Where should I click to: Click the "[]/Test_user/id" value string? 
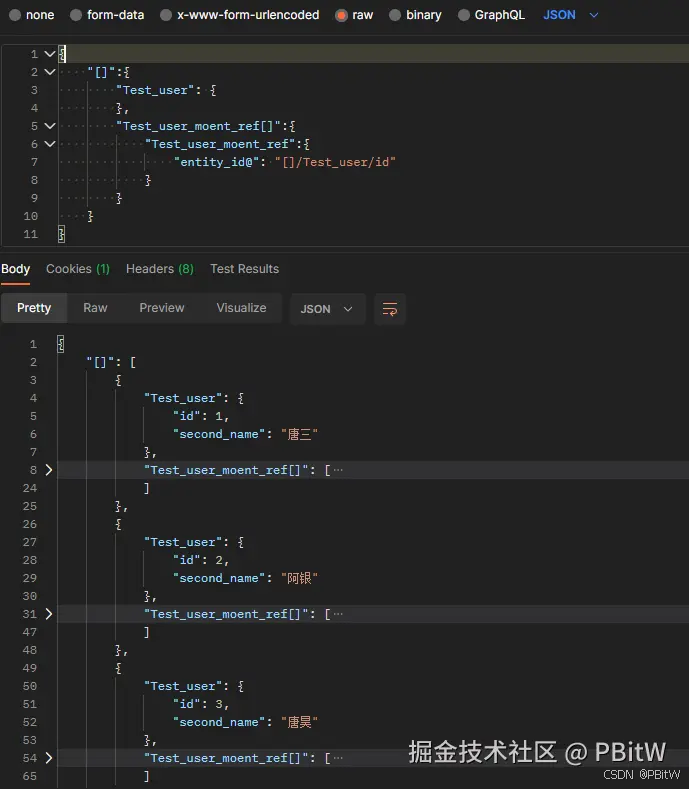335,162
